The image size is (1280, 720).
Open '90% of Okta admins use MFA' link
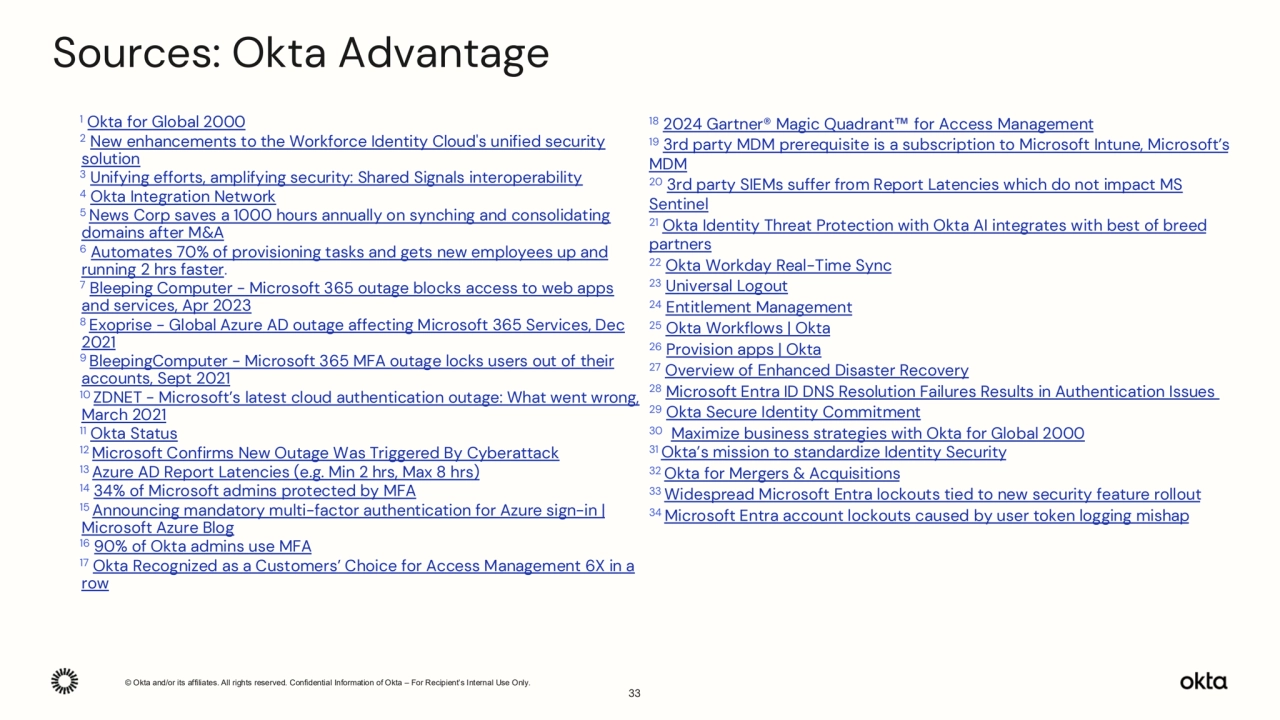(x=202, y=546)
